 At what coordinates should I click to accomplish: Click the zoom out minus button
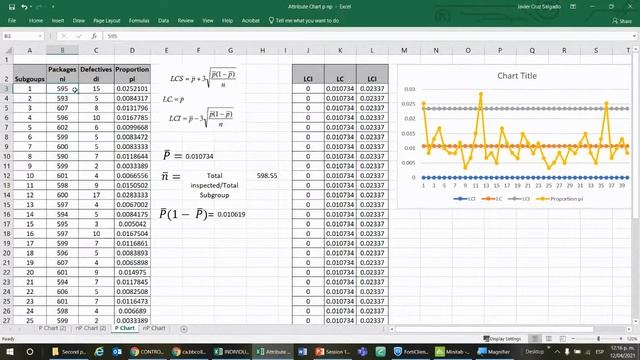click(x=573, y=339)
